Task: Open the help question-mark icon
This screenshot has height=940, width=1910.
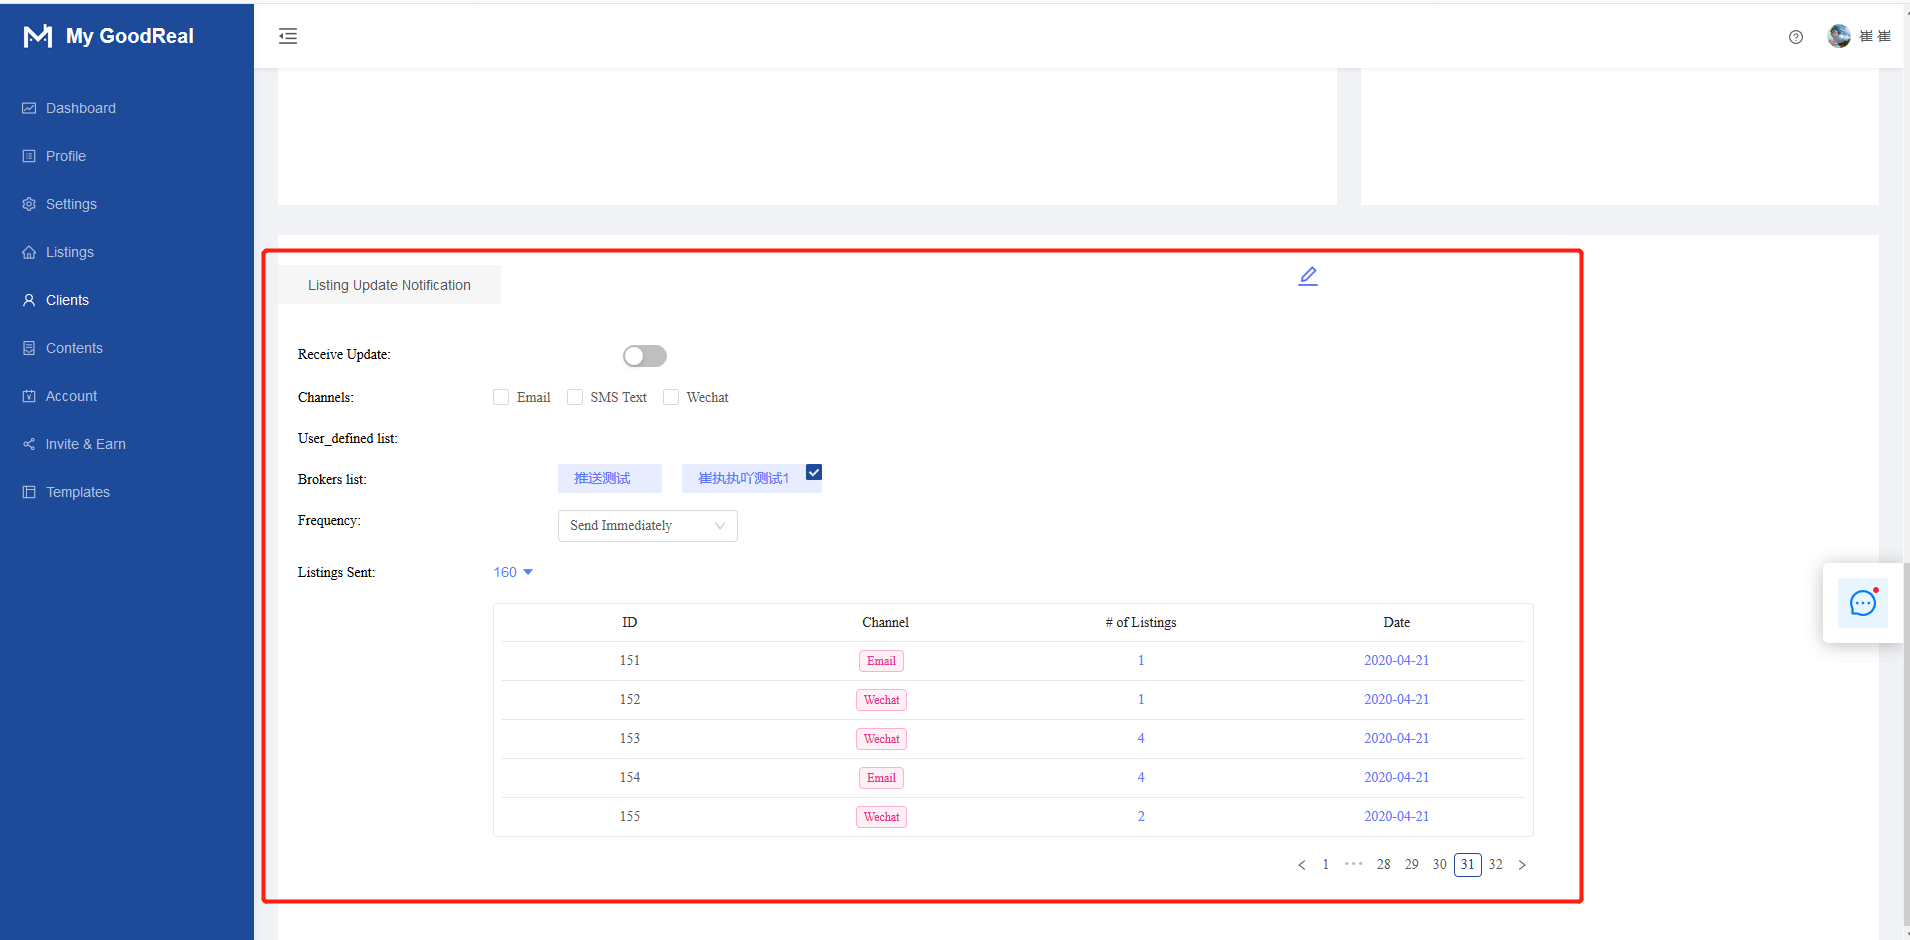Action: pos(1796,37)
